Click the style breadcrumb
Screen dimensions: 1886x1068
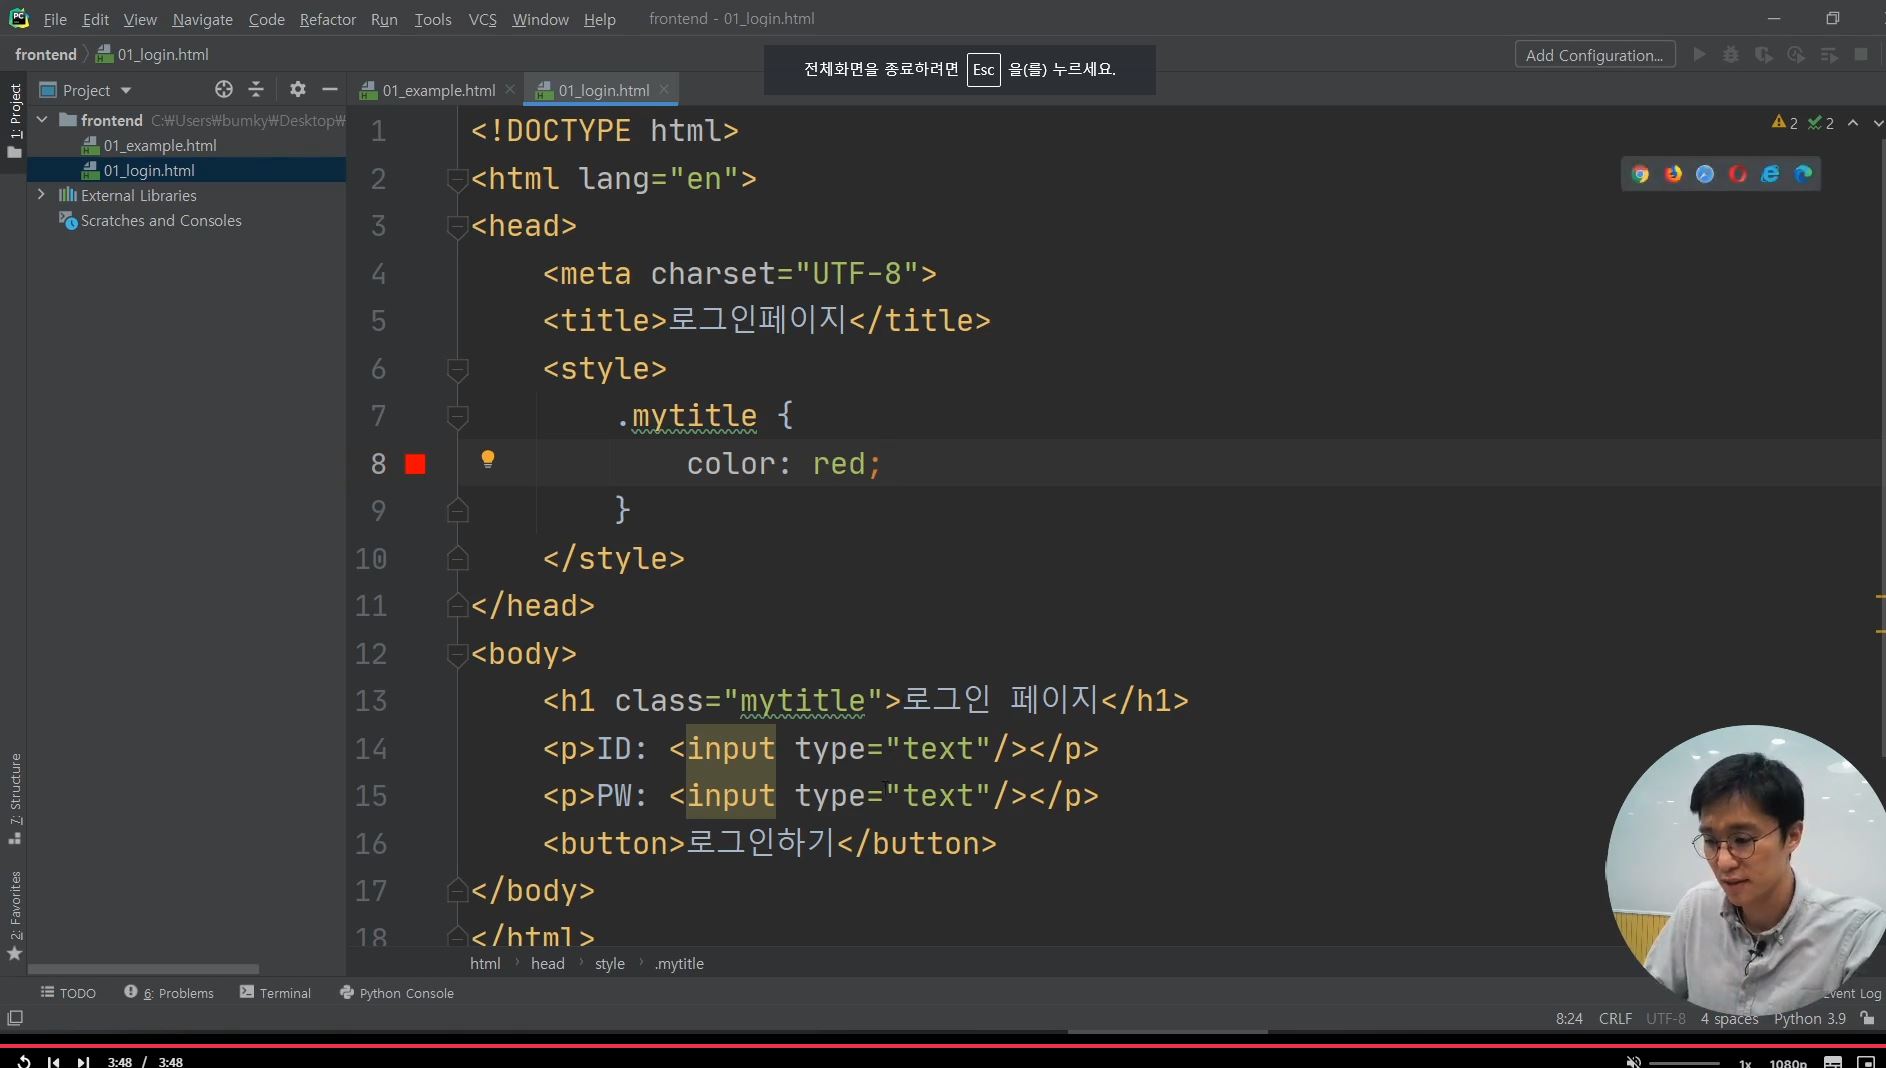(610, 963)
